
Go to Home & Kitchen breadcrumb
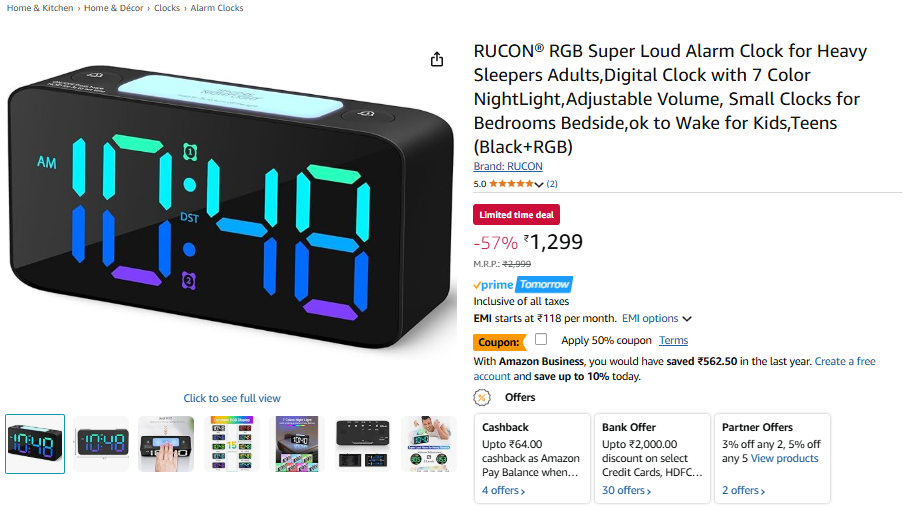click(40, 8)
